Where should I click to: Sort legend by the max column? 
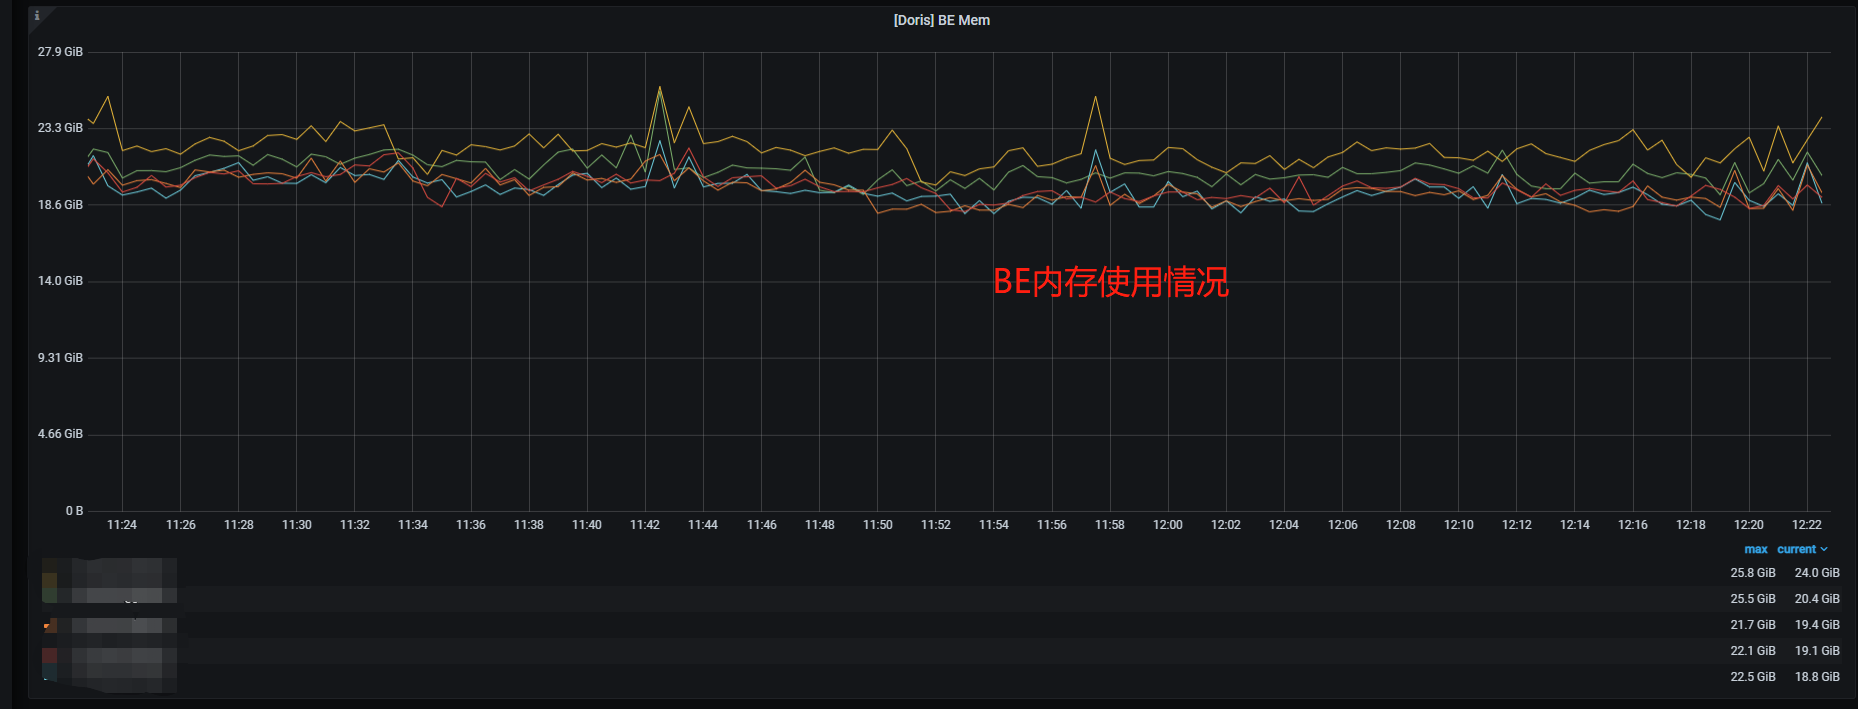1755,549
